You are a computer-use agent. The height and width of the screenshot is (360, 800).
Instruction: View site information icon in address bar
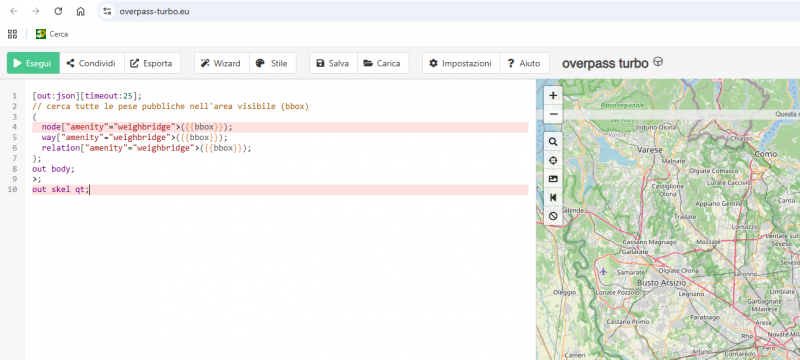[107, 11]
